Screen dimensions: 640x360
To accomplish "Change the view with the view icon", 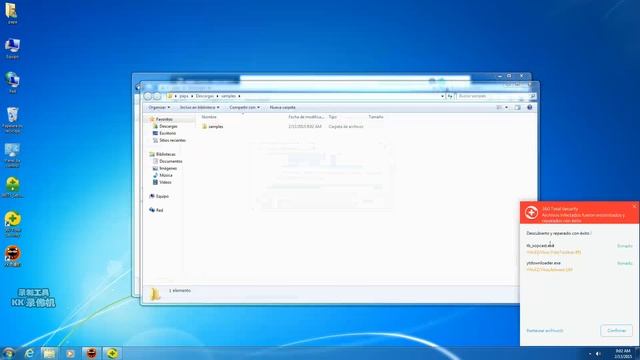I will 499,107.
